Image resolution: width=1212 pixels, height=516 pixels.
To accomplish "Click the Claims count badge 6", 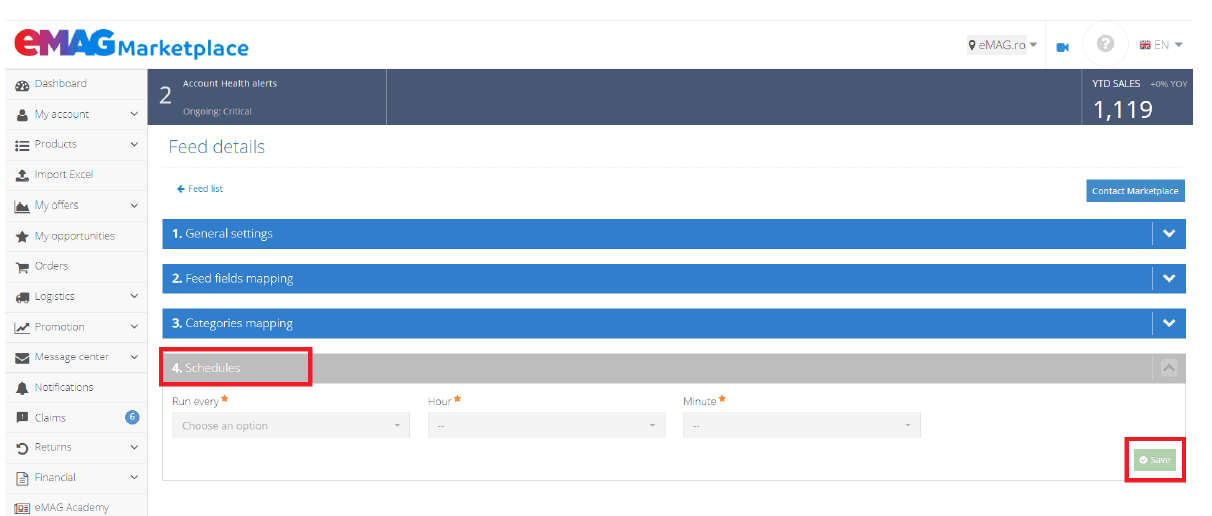I will tap(132, 417).
